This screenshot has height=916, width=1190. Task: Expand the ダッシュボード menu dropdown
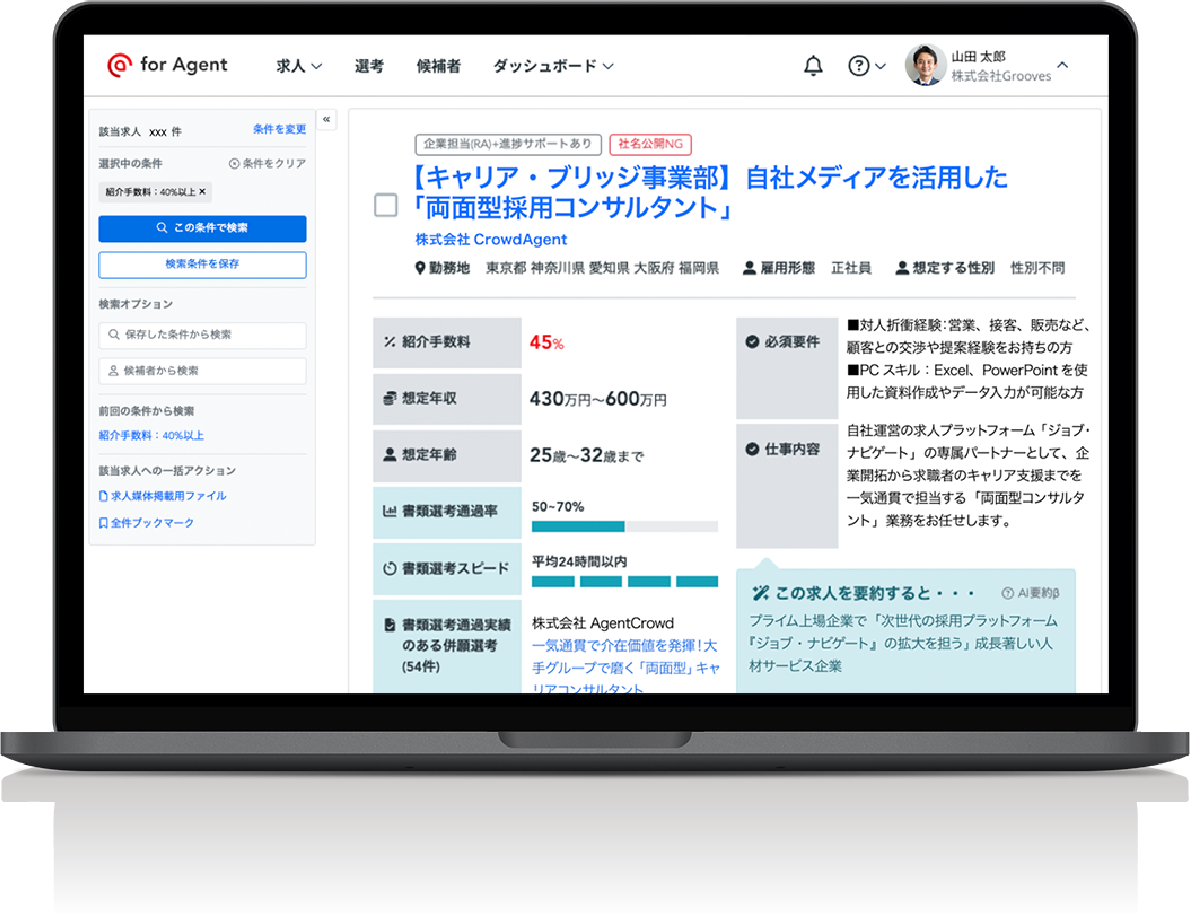(553, 66)
